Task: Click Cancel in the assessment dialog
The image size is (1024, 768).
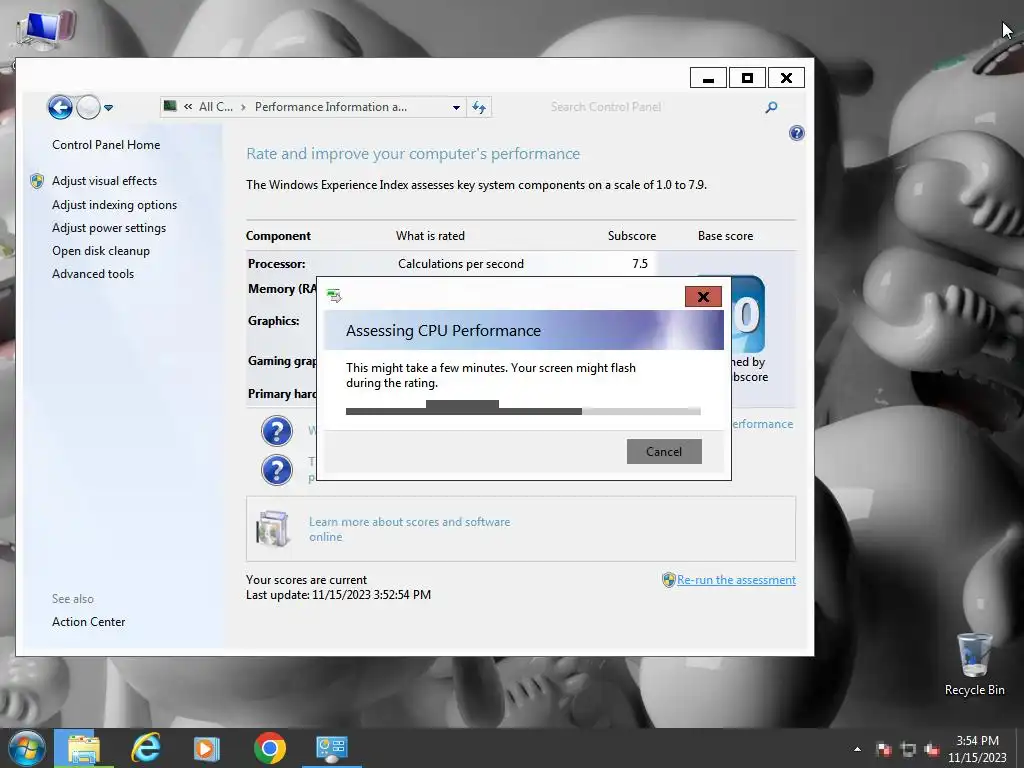Action: tap(664, 451)
